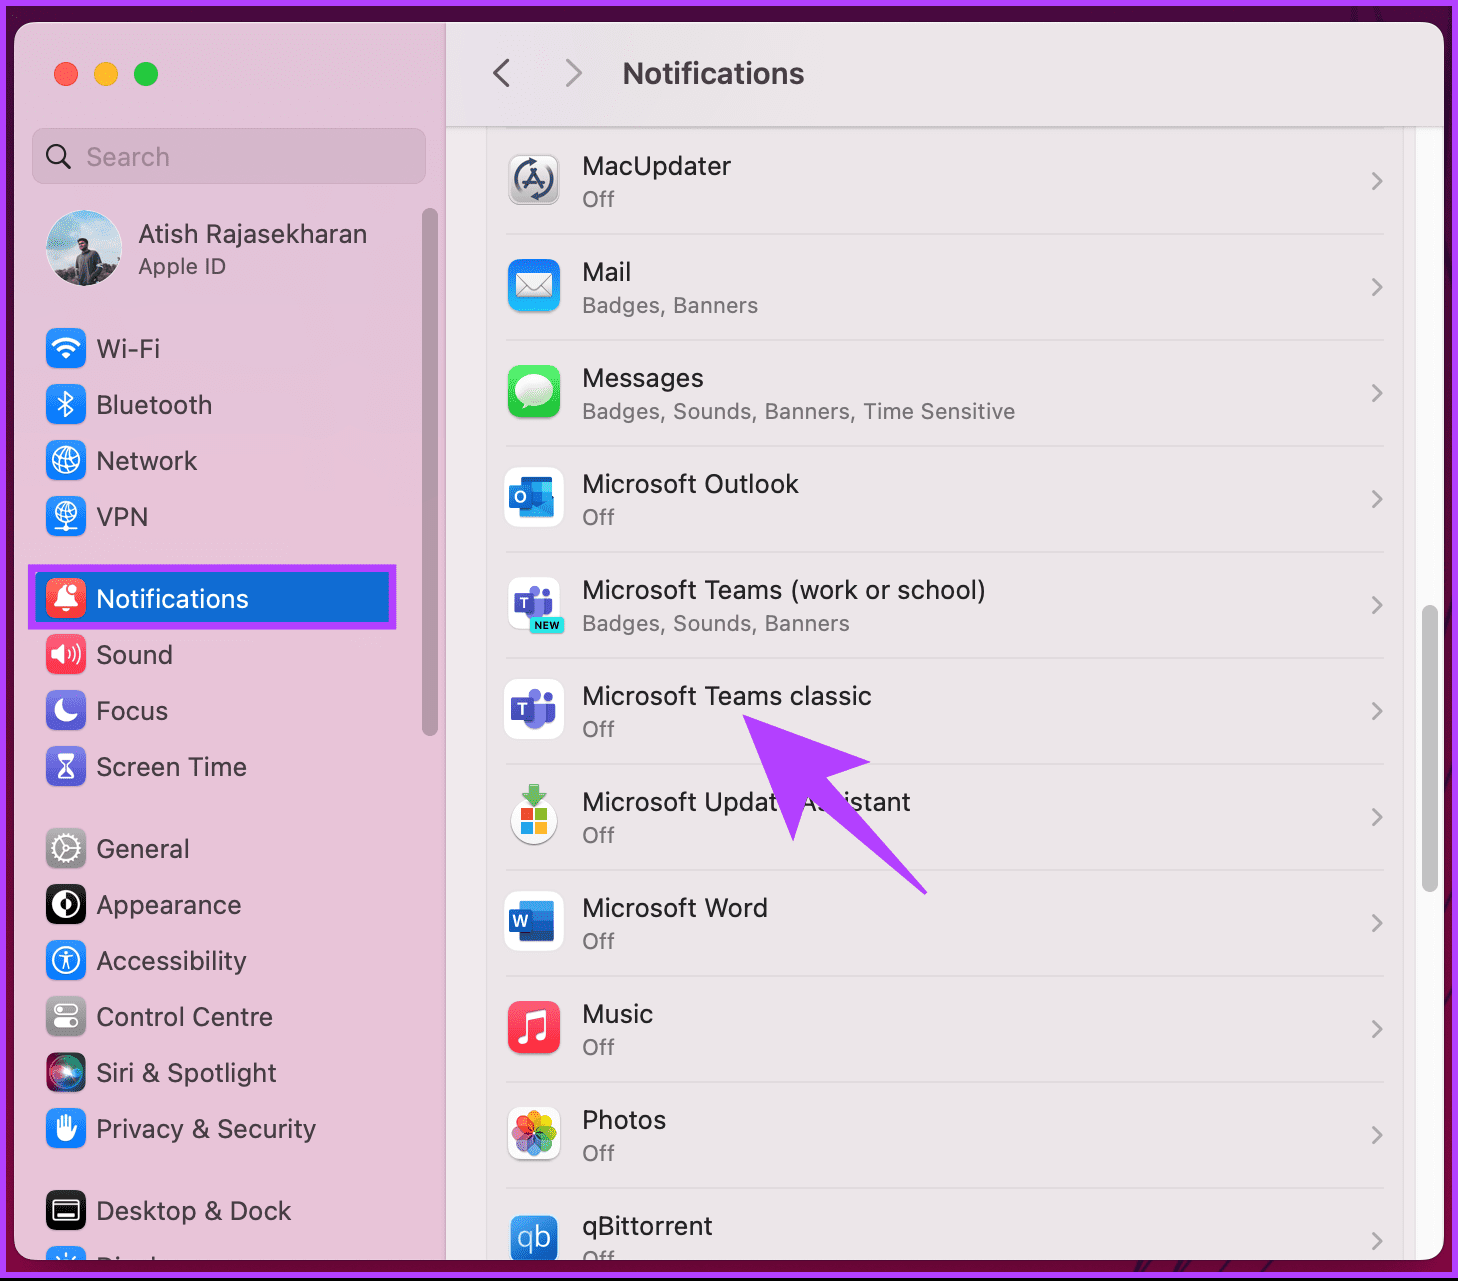Screen dimensions: 1458x1281
Task: Click the green Messages bubble icon
Action: [534, 393]
